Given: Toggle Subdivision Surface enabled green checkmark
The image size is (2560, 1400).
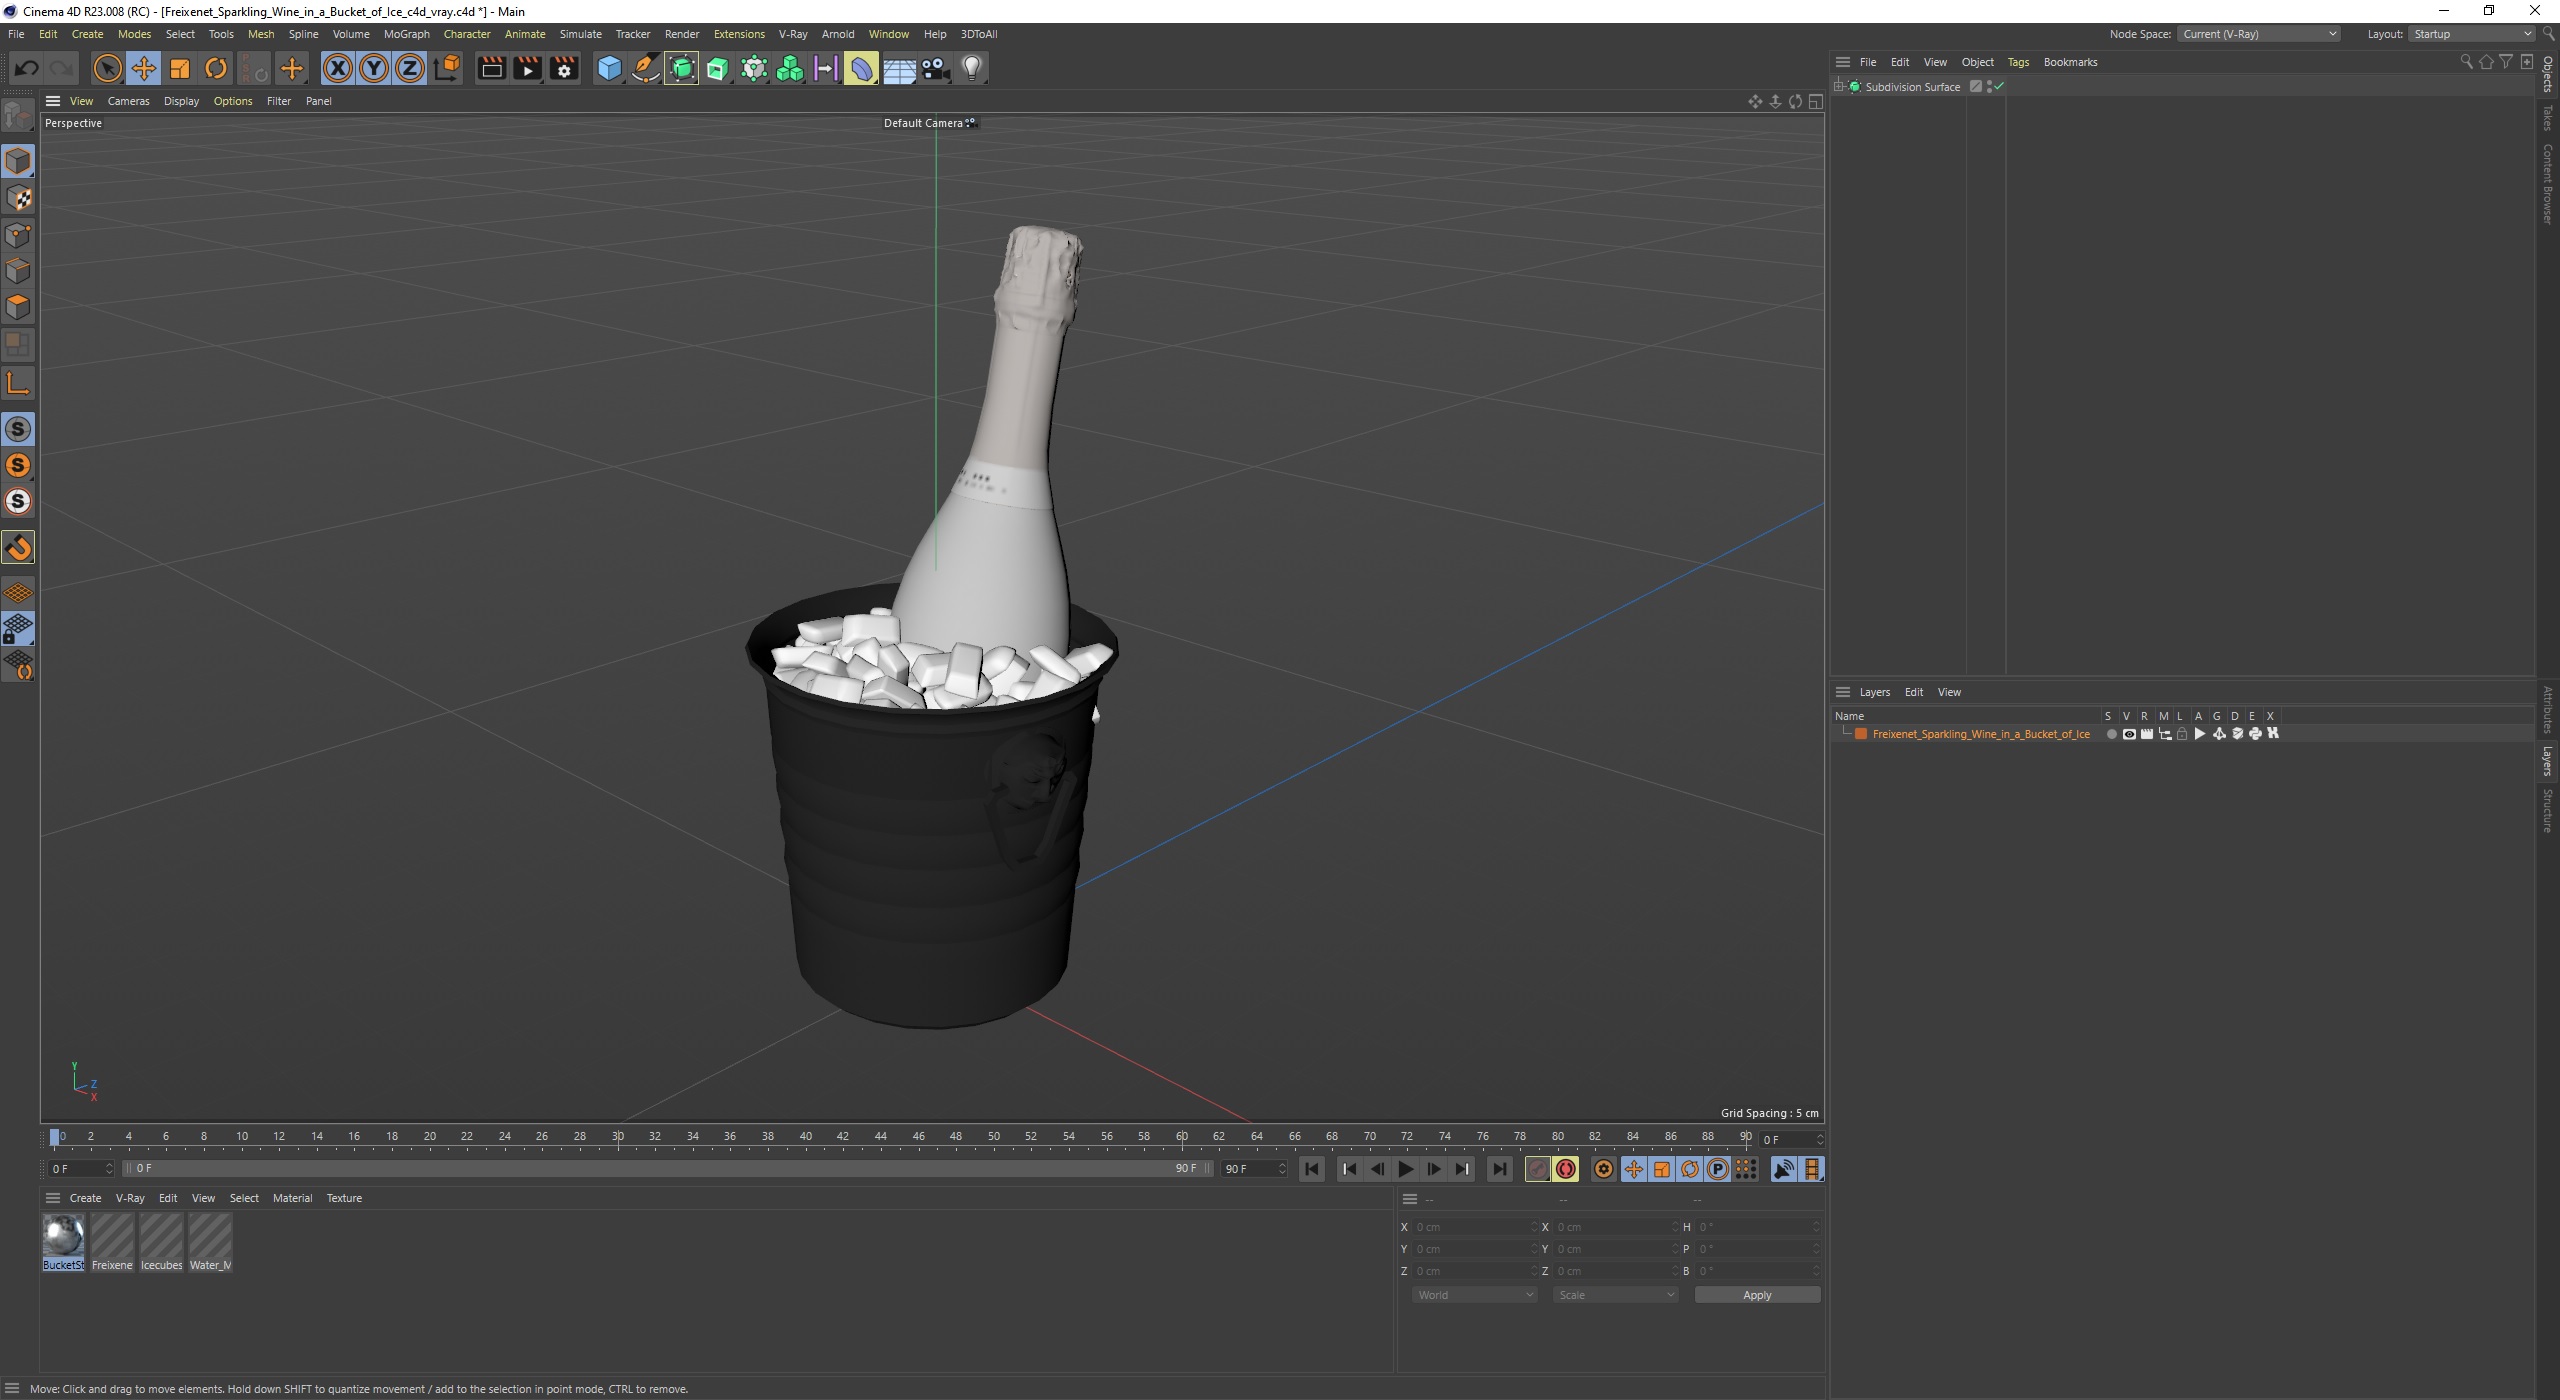Looking at the screenshot, I should (x=1999, y=87).
